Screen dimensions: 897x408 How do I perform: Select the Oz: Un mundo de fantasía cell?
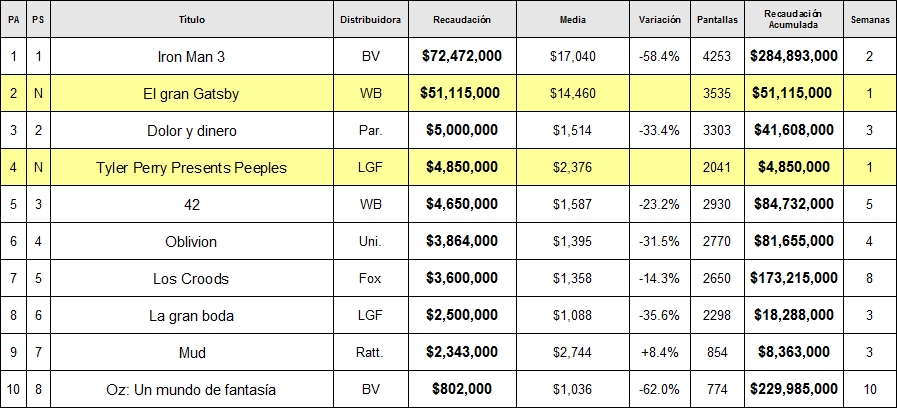pyautogui.click(x=192, y=390)
